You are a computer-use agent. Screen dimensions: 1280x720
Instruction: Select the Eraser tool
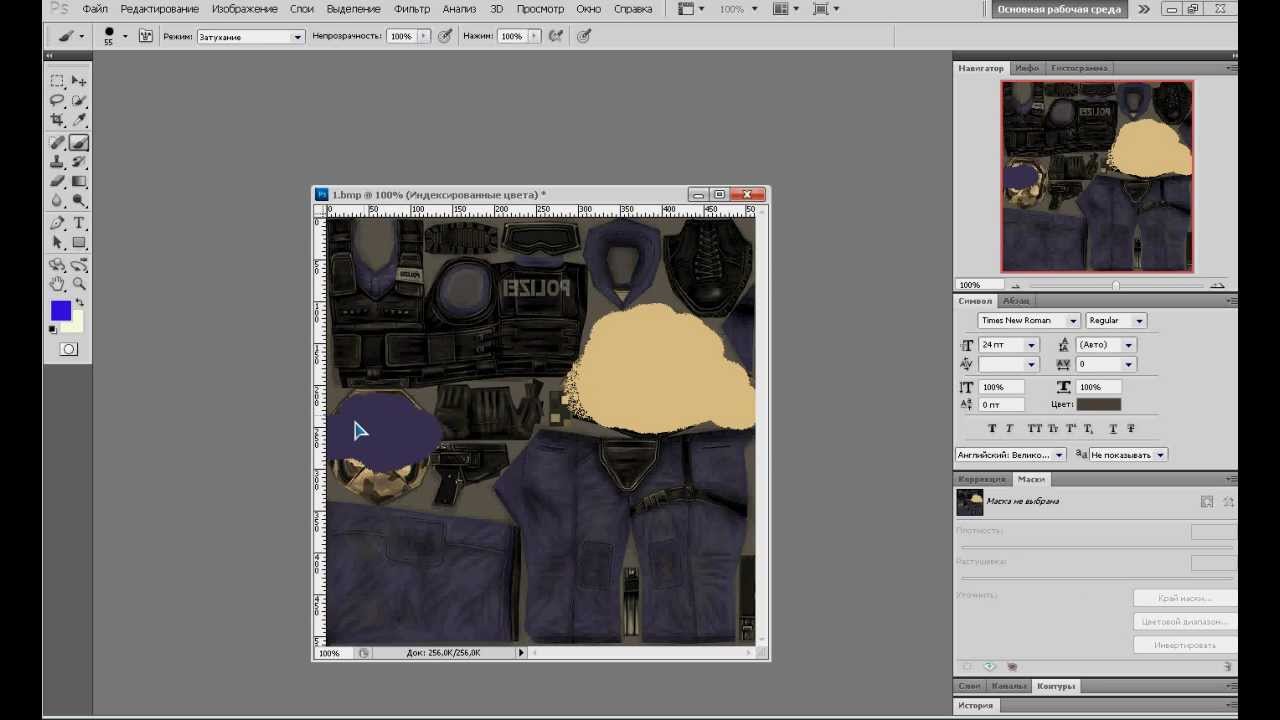57,182
